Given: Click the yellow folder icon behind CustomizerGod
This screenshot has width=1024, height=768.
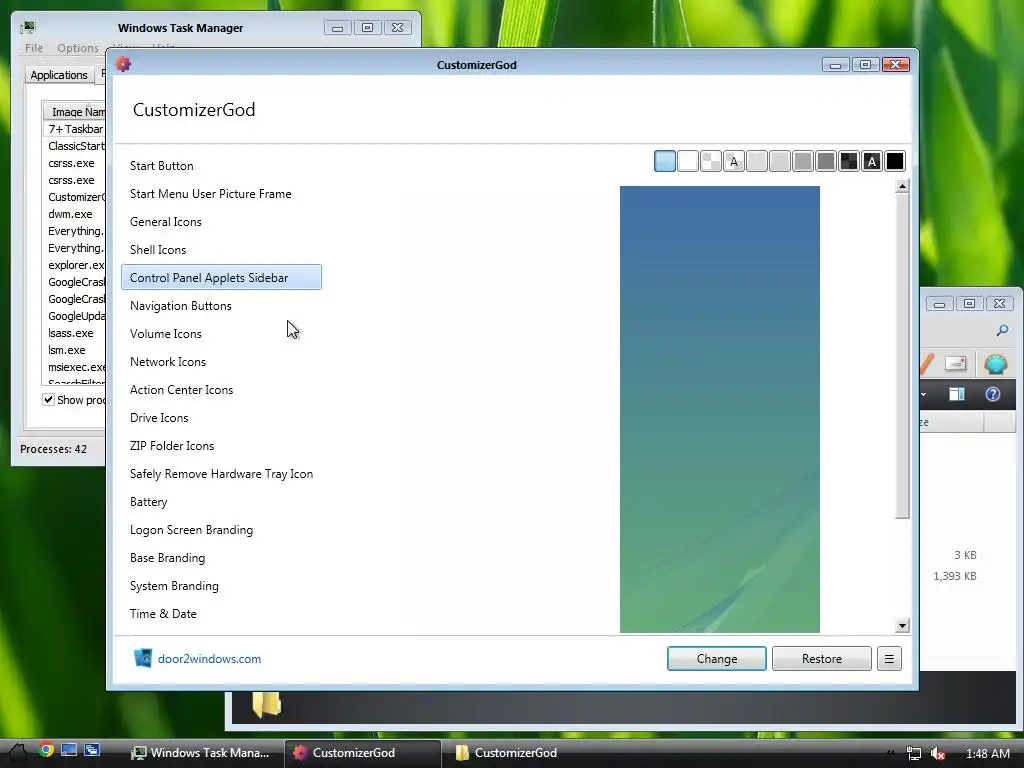Looking at the screenshot, I should point(267,705).
